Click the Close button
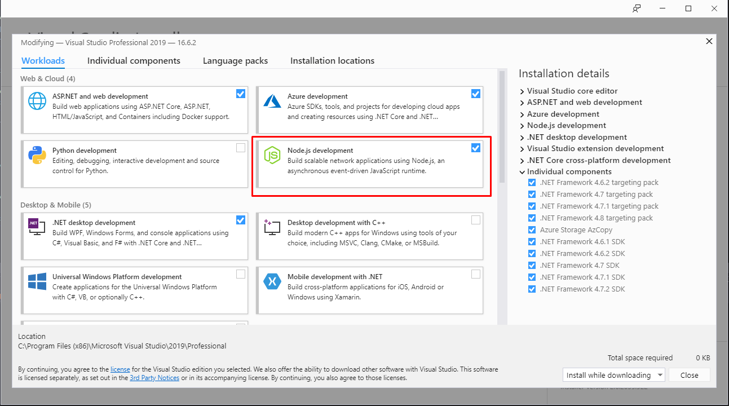 [689, 375]
